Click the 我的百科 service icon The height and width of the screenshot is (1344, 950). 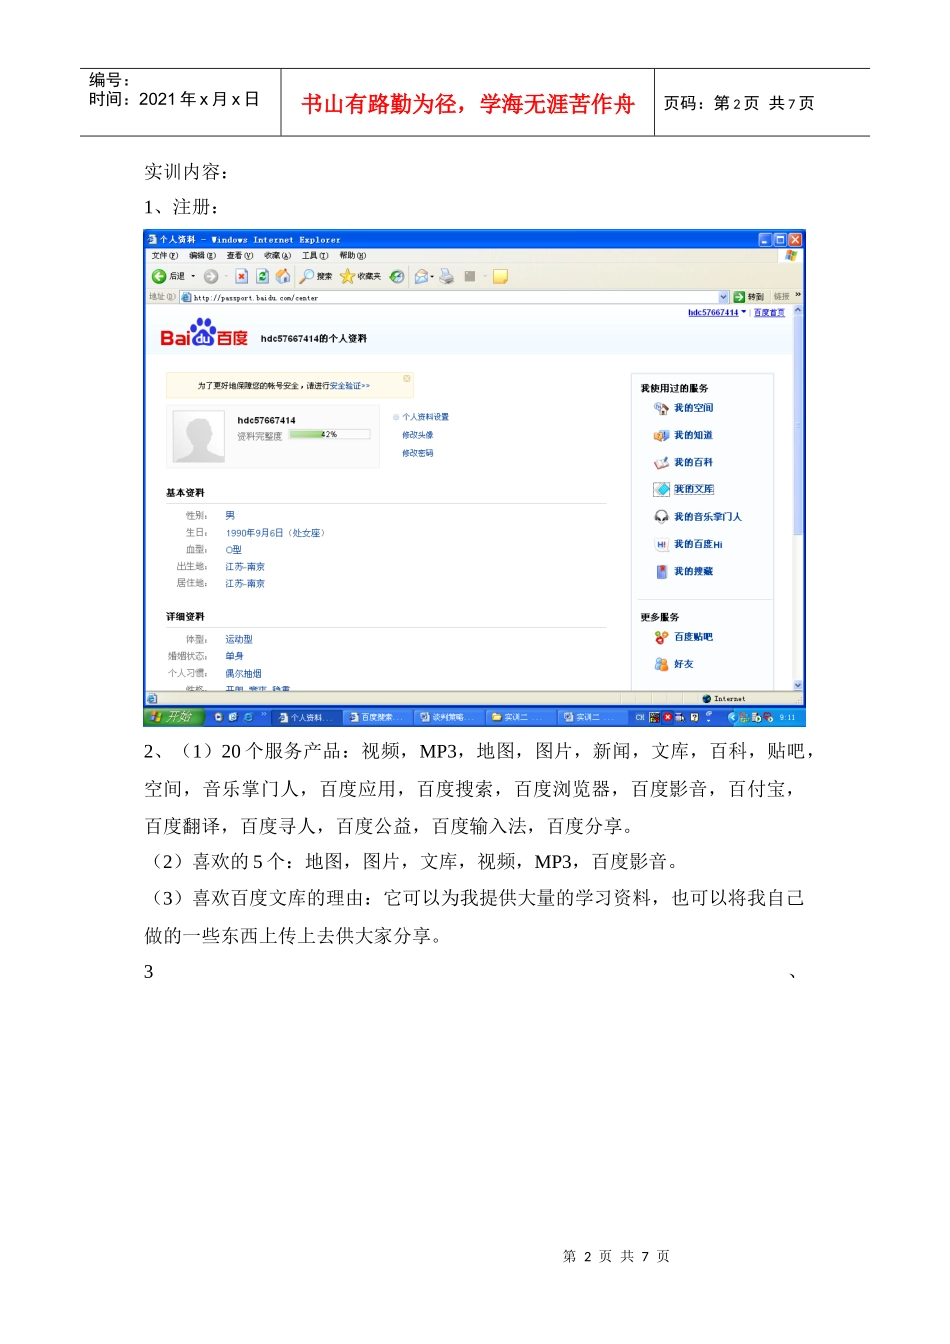click(661, 462)
